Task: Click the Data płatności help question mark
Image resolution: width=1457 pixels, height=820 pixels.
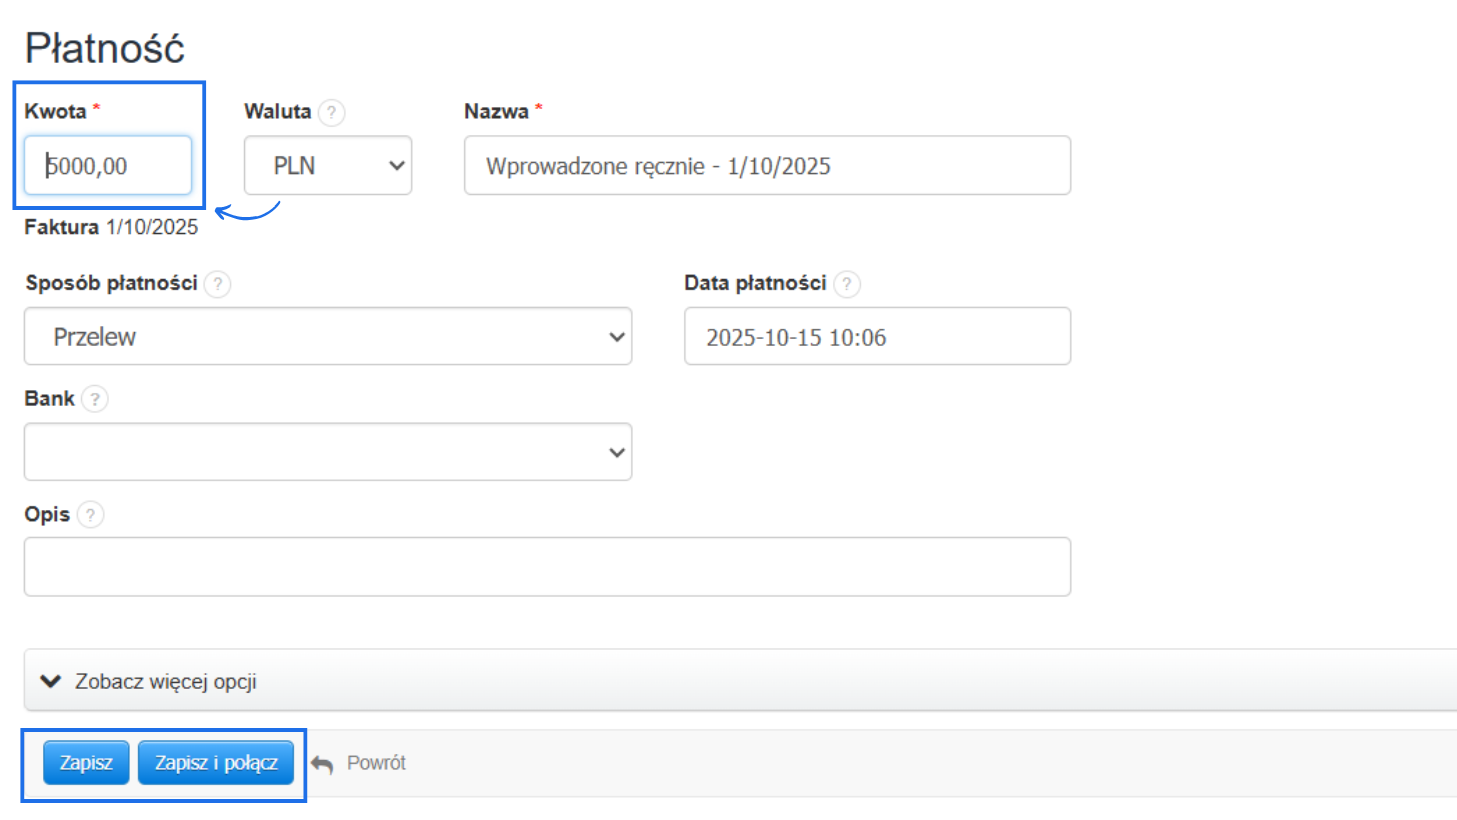Action: (846, 284)
